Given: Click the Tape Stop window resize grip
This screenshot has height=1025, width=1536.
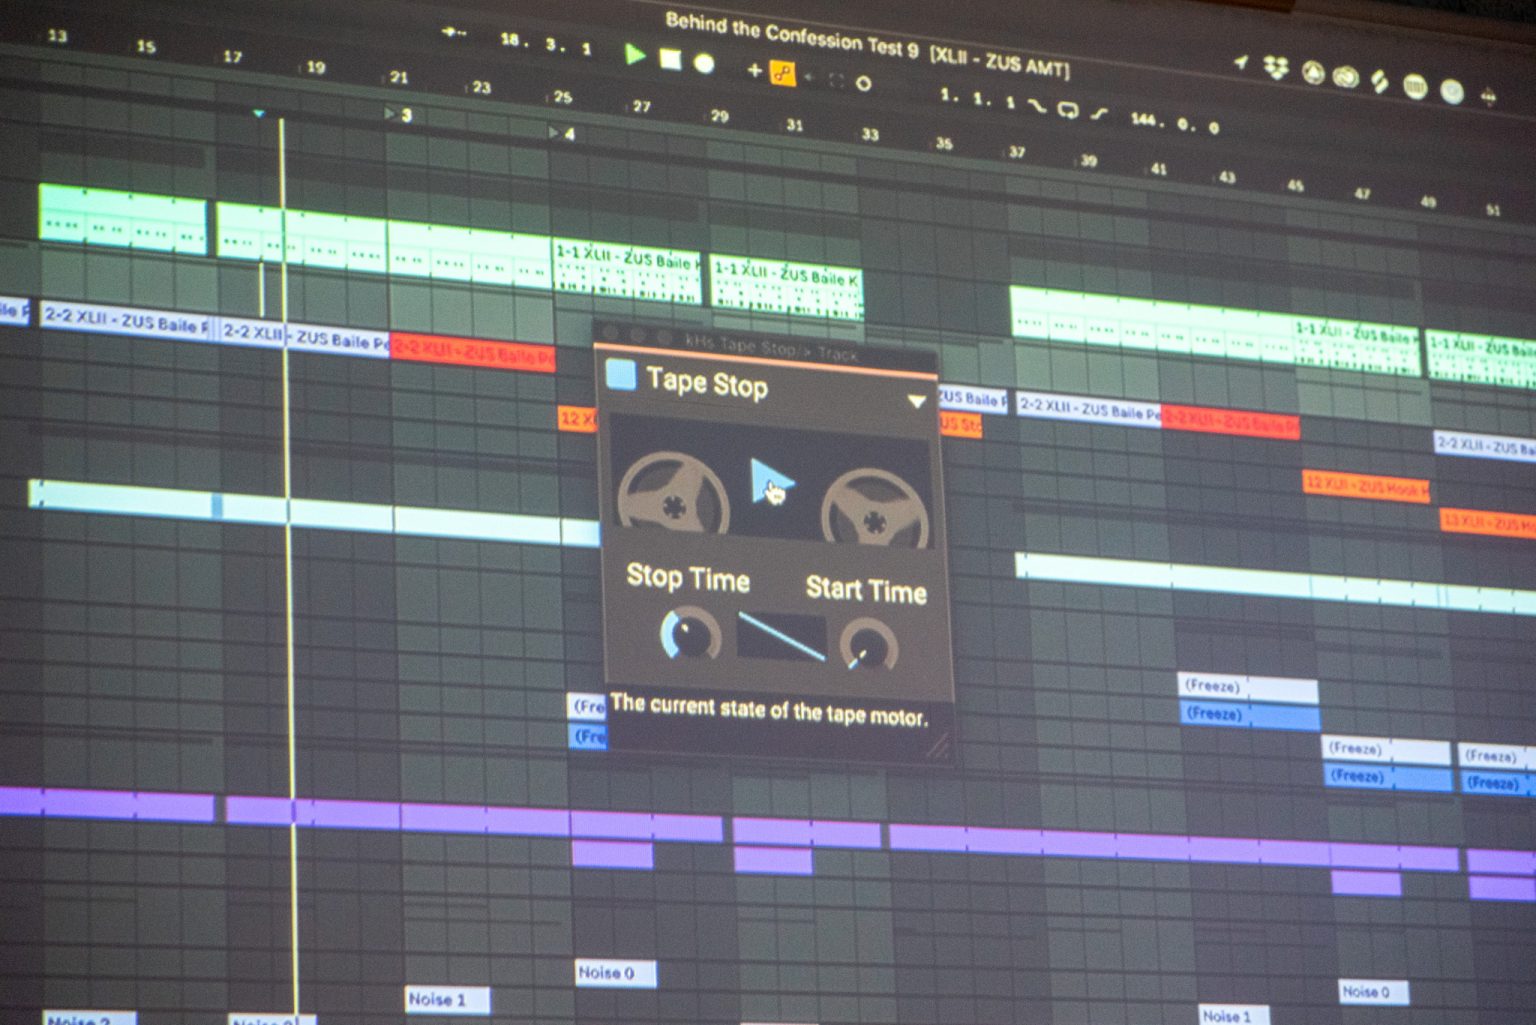Looking at the screenshot, I should point(939,745).
